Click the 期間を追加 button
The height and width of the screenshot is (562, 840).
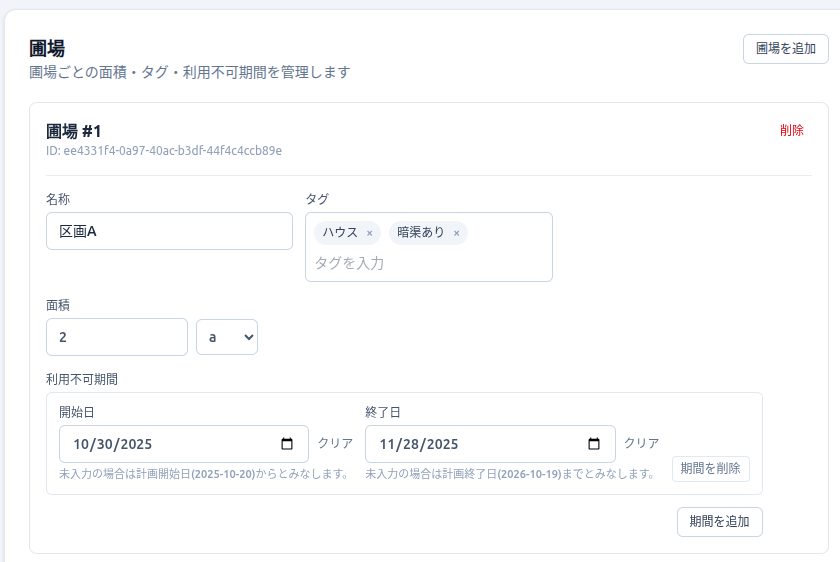[719, 522]
